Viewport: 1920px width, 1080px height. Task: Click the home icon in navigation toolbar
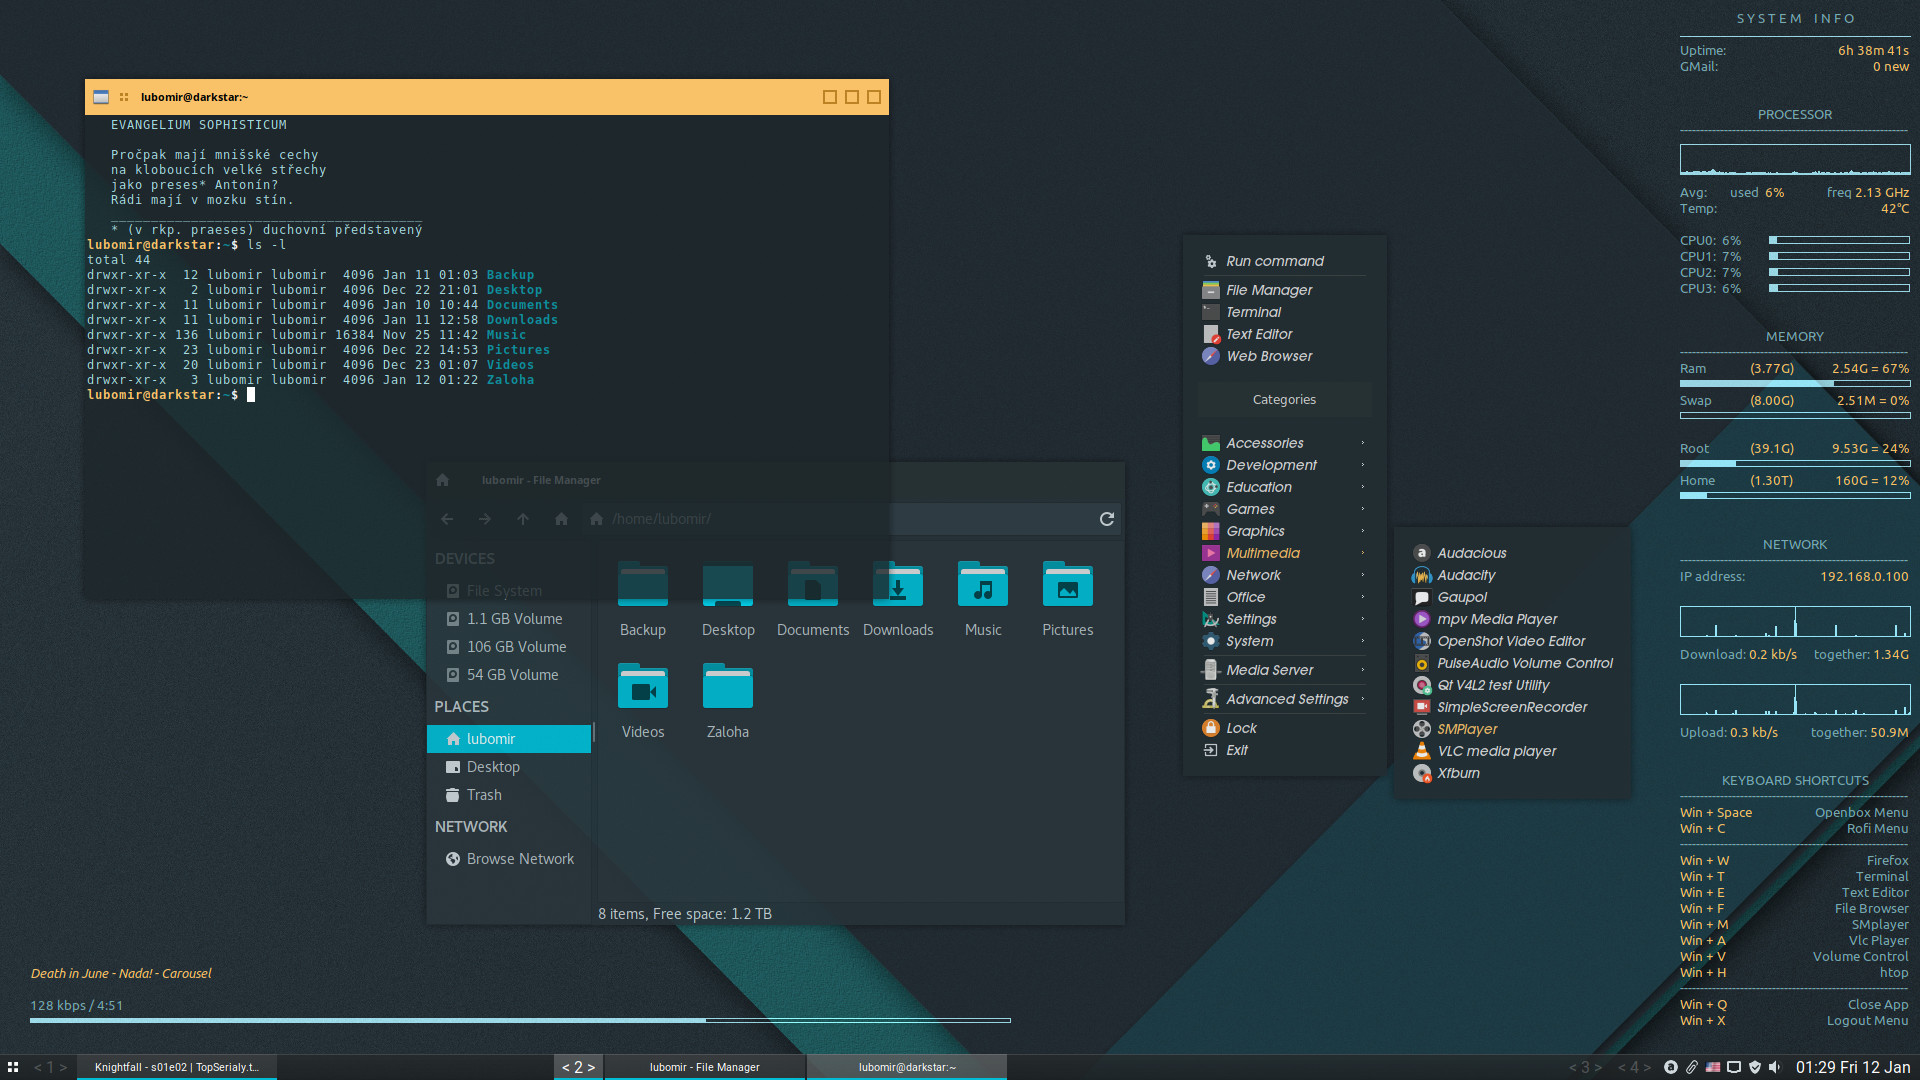(x=561, y=519)
